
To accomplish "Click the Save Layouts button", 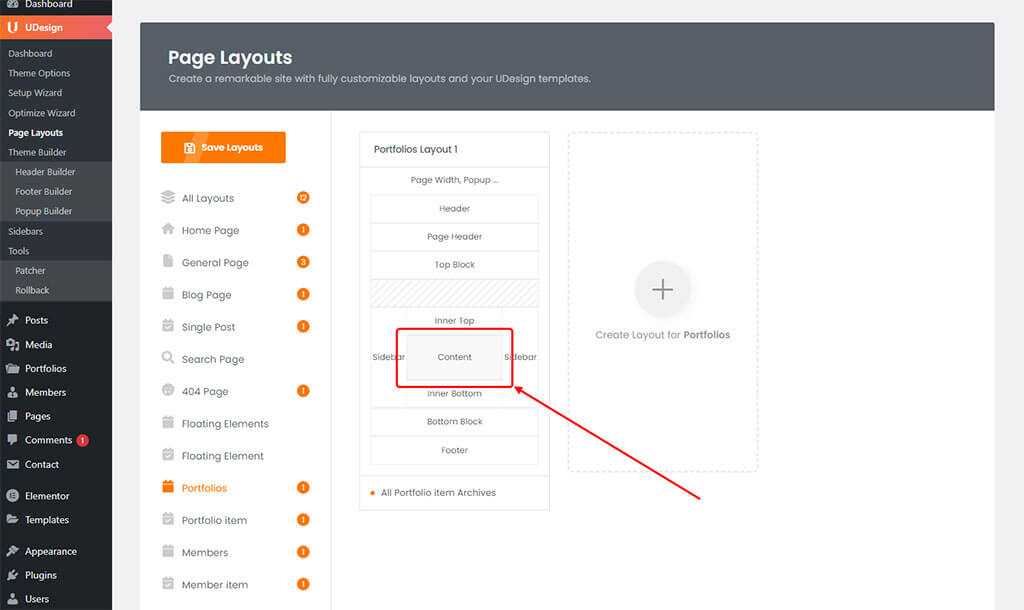I will (x=222, y=146).
